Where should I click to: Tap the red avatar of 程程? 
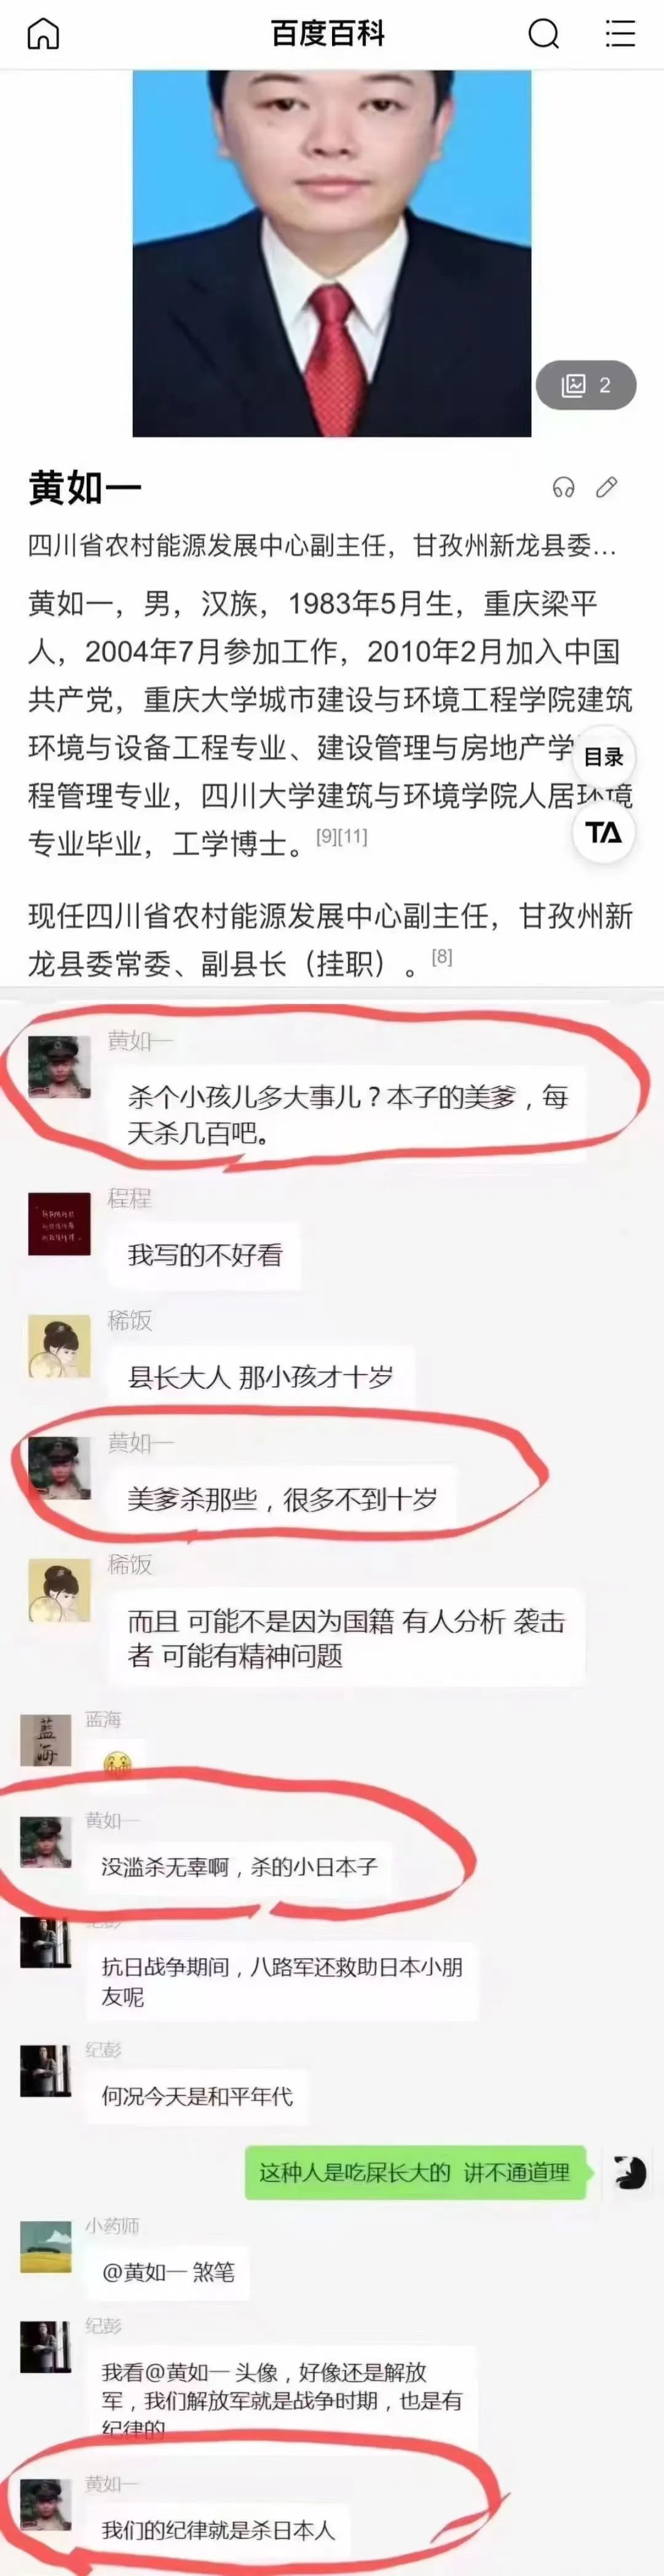59,1224
